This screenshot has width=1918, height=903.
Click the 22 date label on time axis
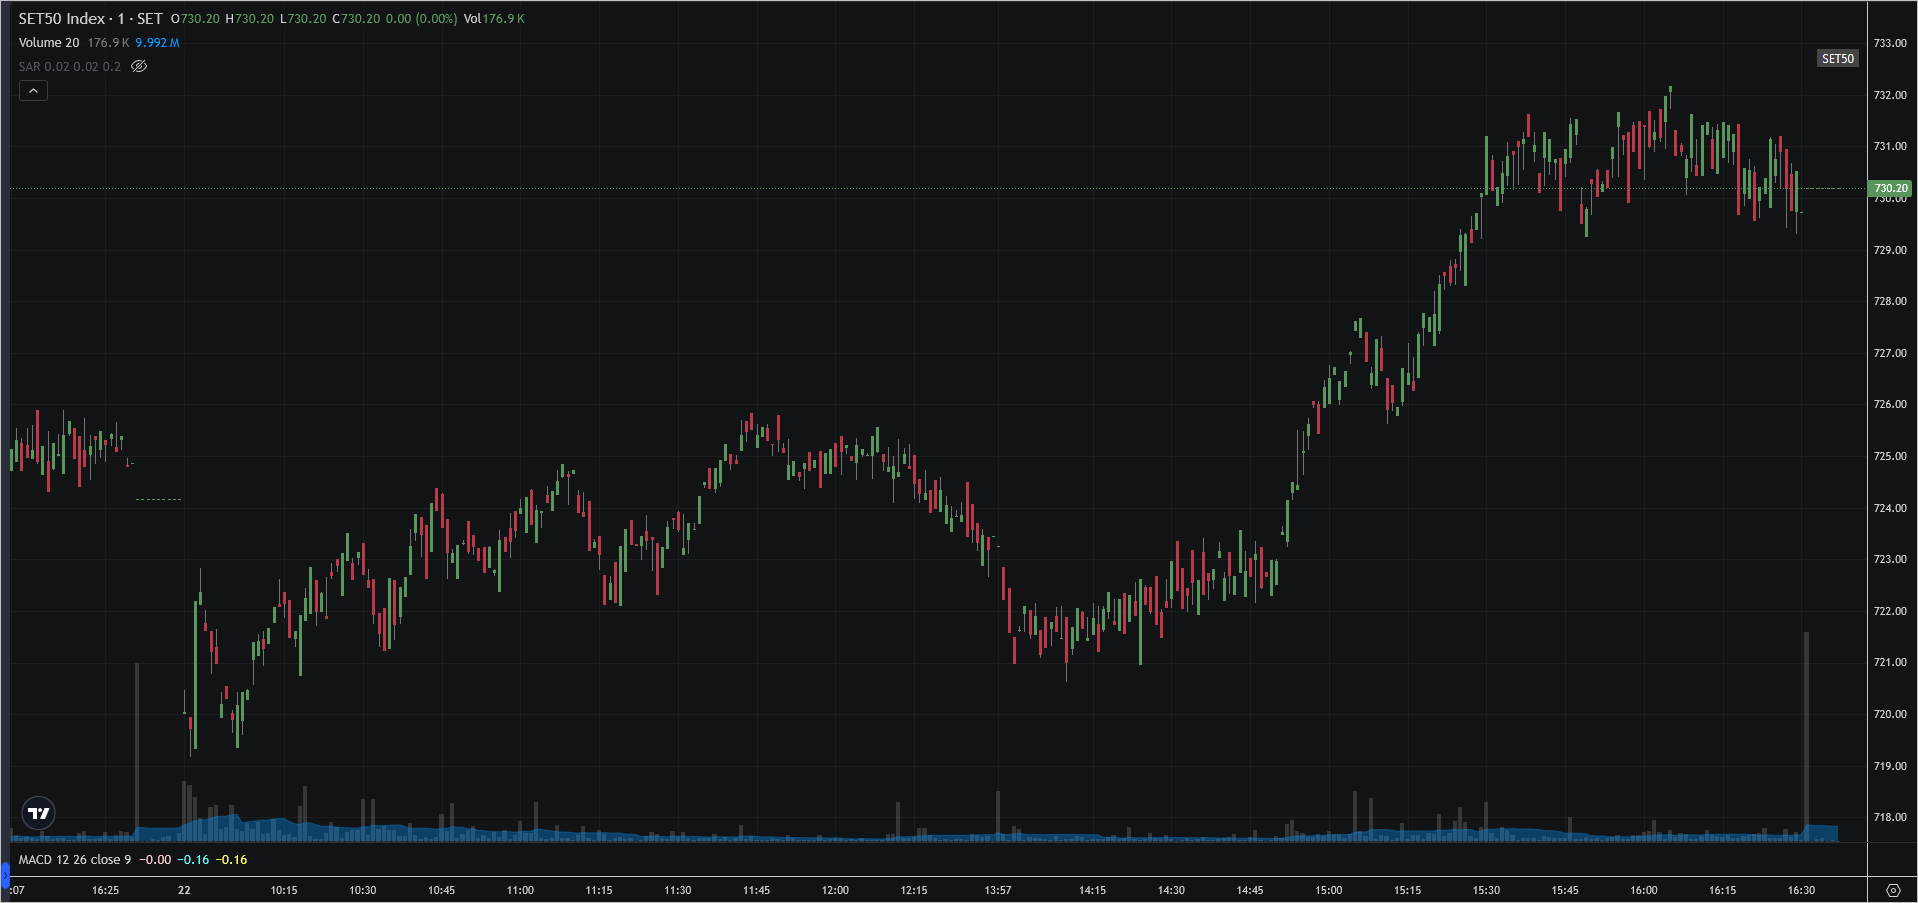pyautogui.click(x=184, y=890)
